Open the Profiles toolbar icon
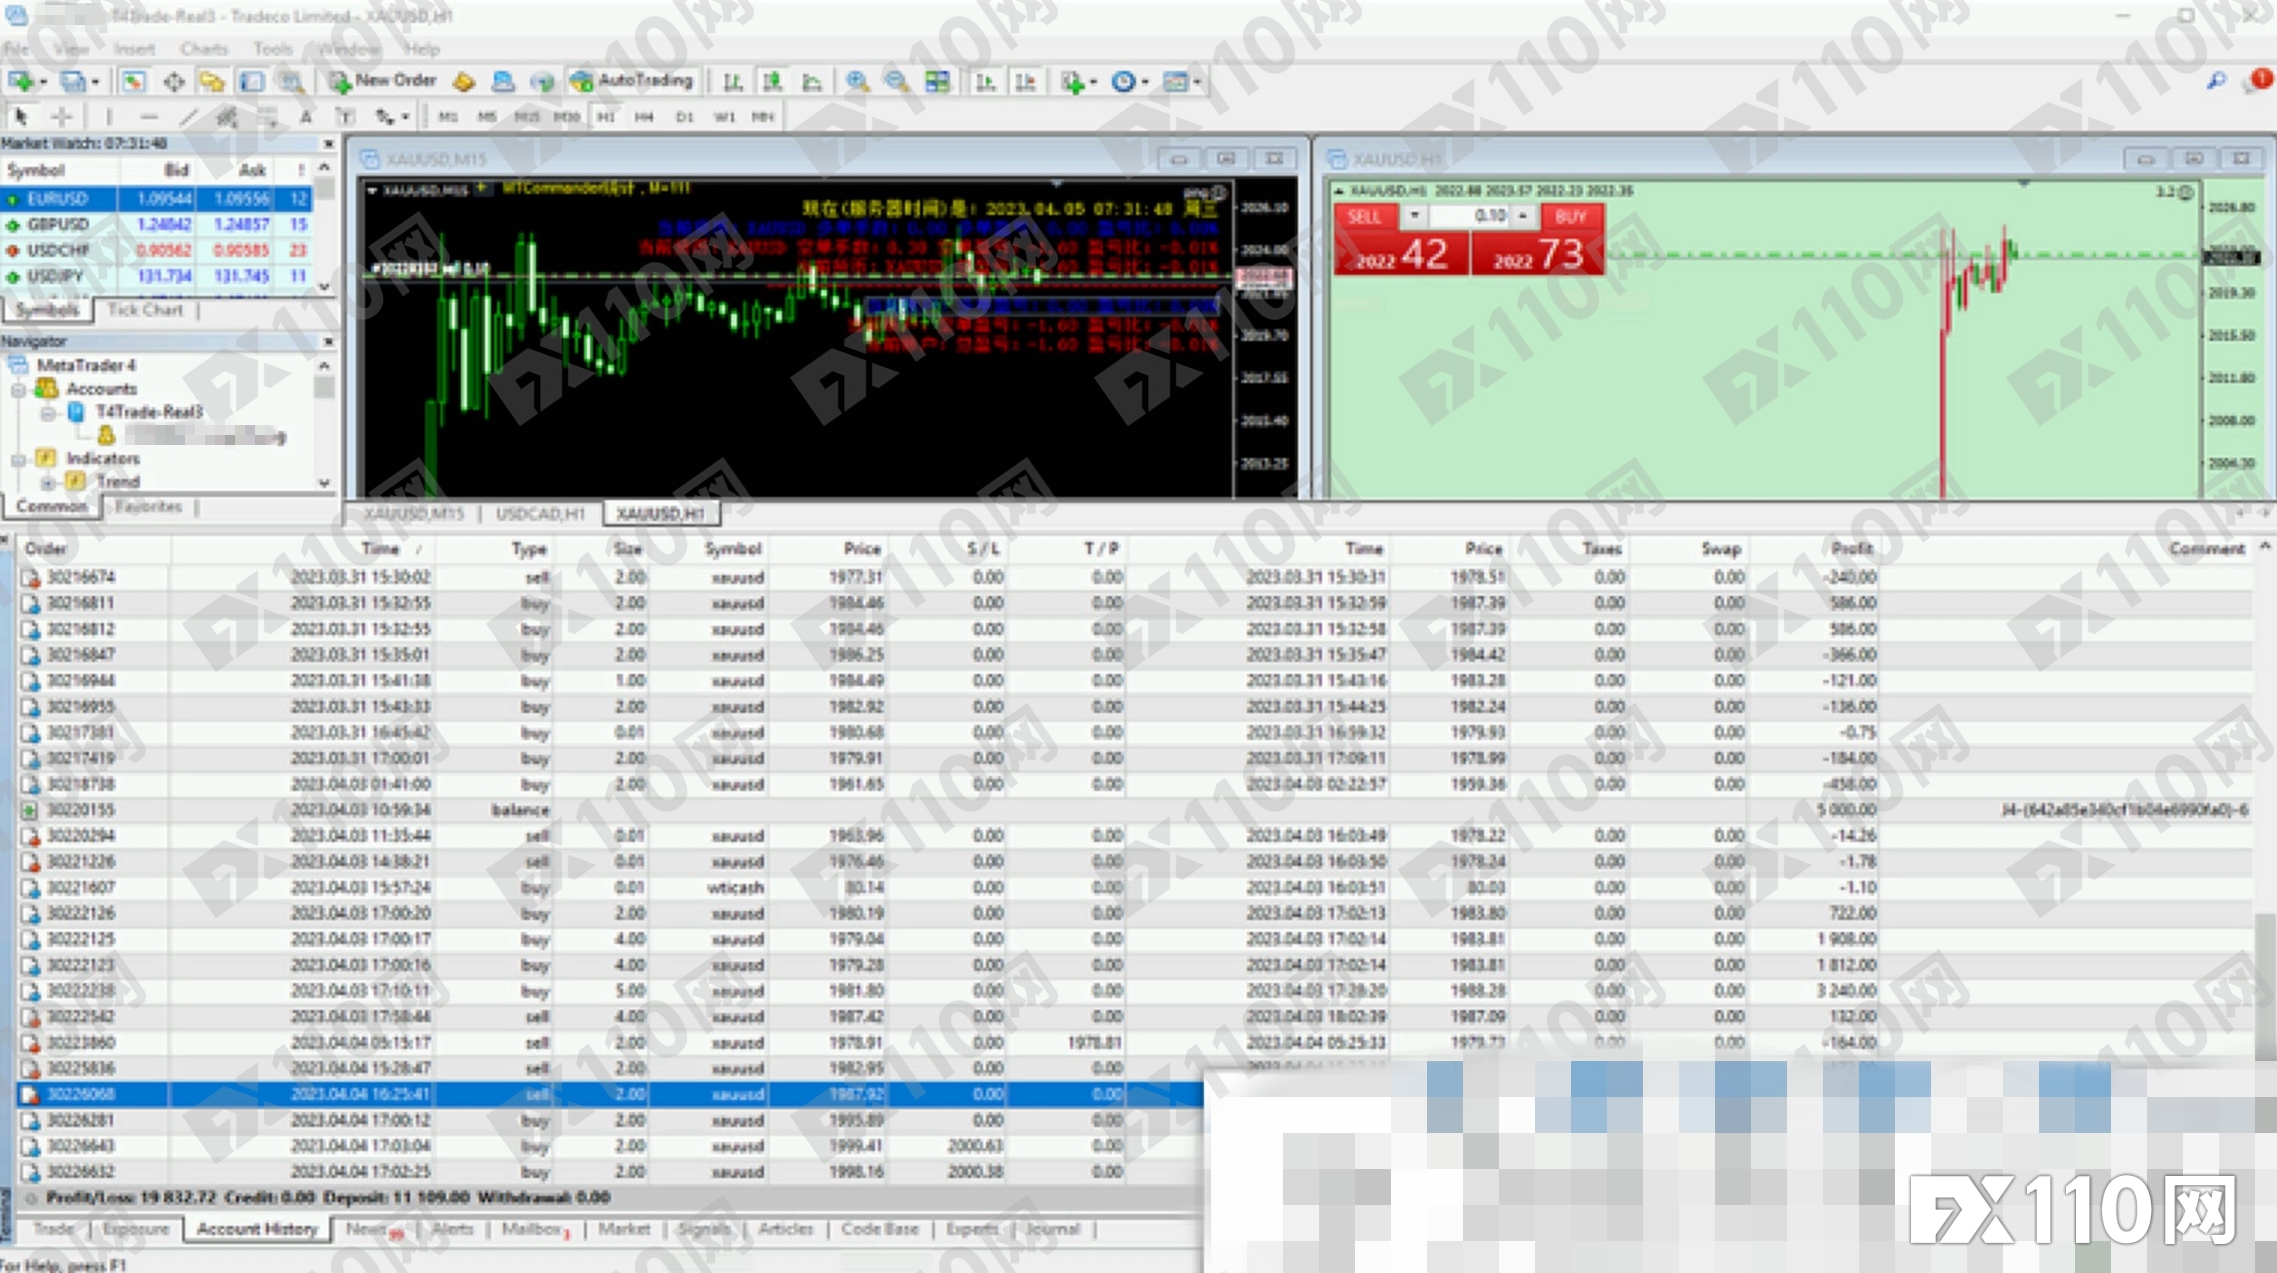The image size is (2277, 1273). 71,81
